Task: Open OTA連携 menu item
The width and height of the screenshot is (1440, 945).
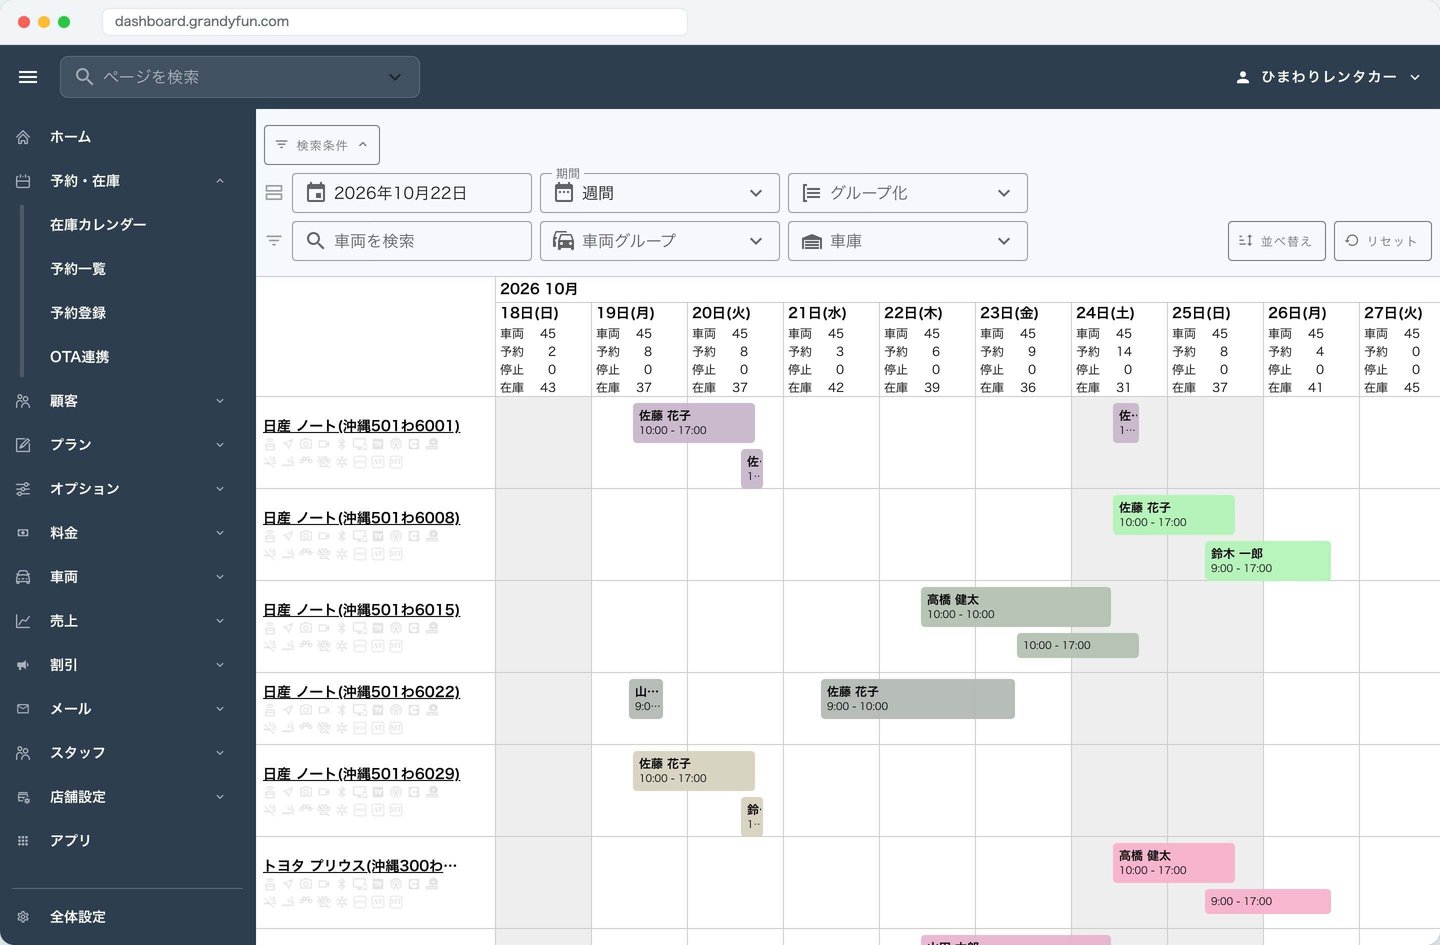Action: [80, 357]
